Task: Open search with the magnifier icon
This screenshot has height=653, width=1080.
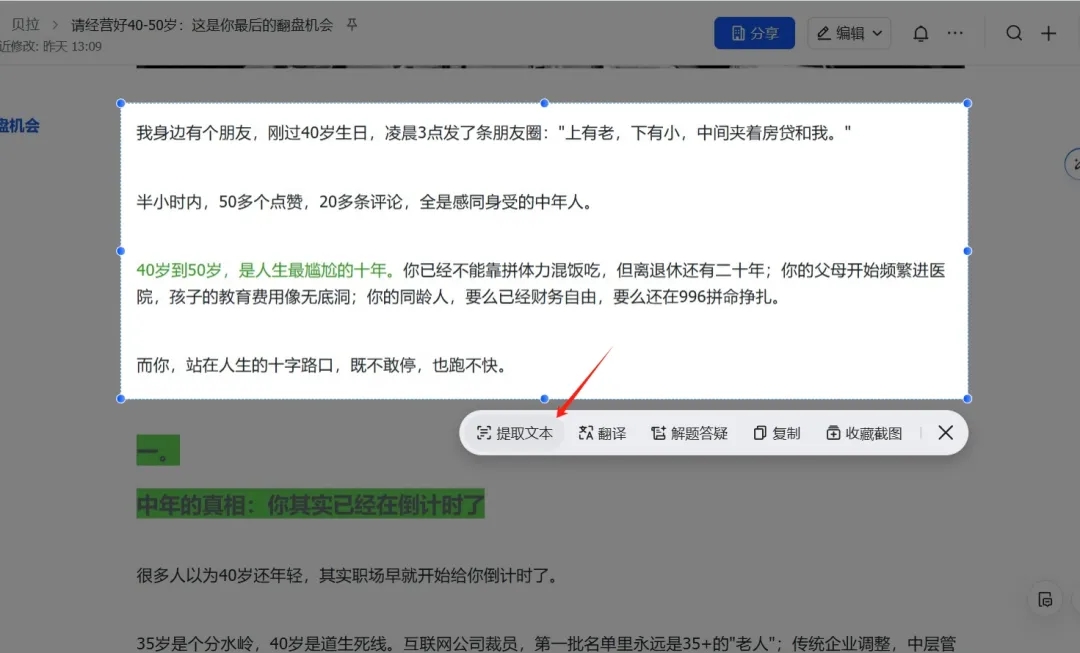Action: [x=1014, y=32]
